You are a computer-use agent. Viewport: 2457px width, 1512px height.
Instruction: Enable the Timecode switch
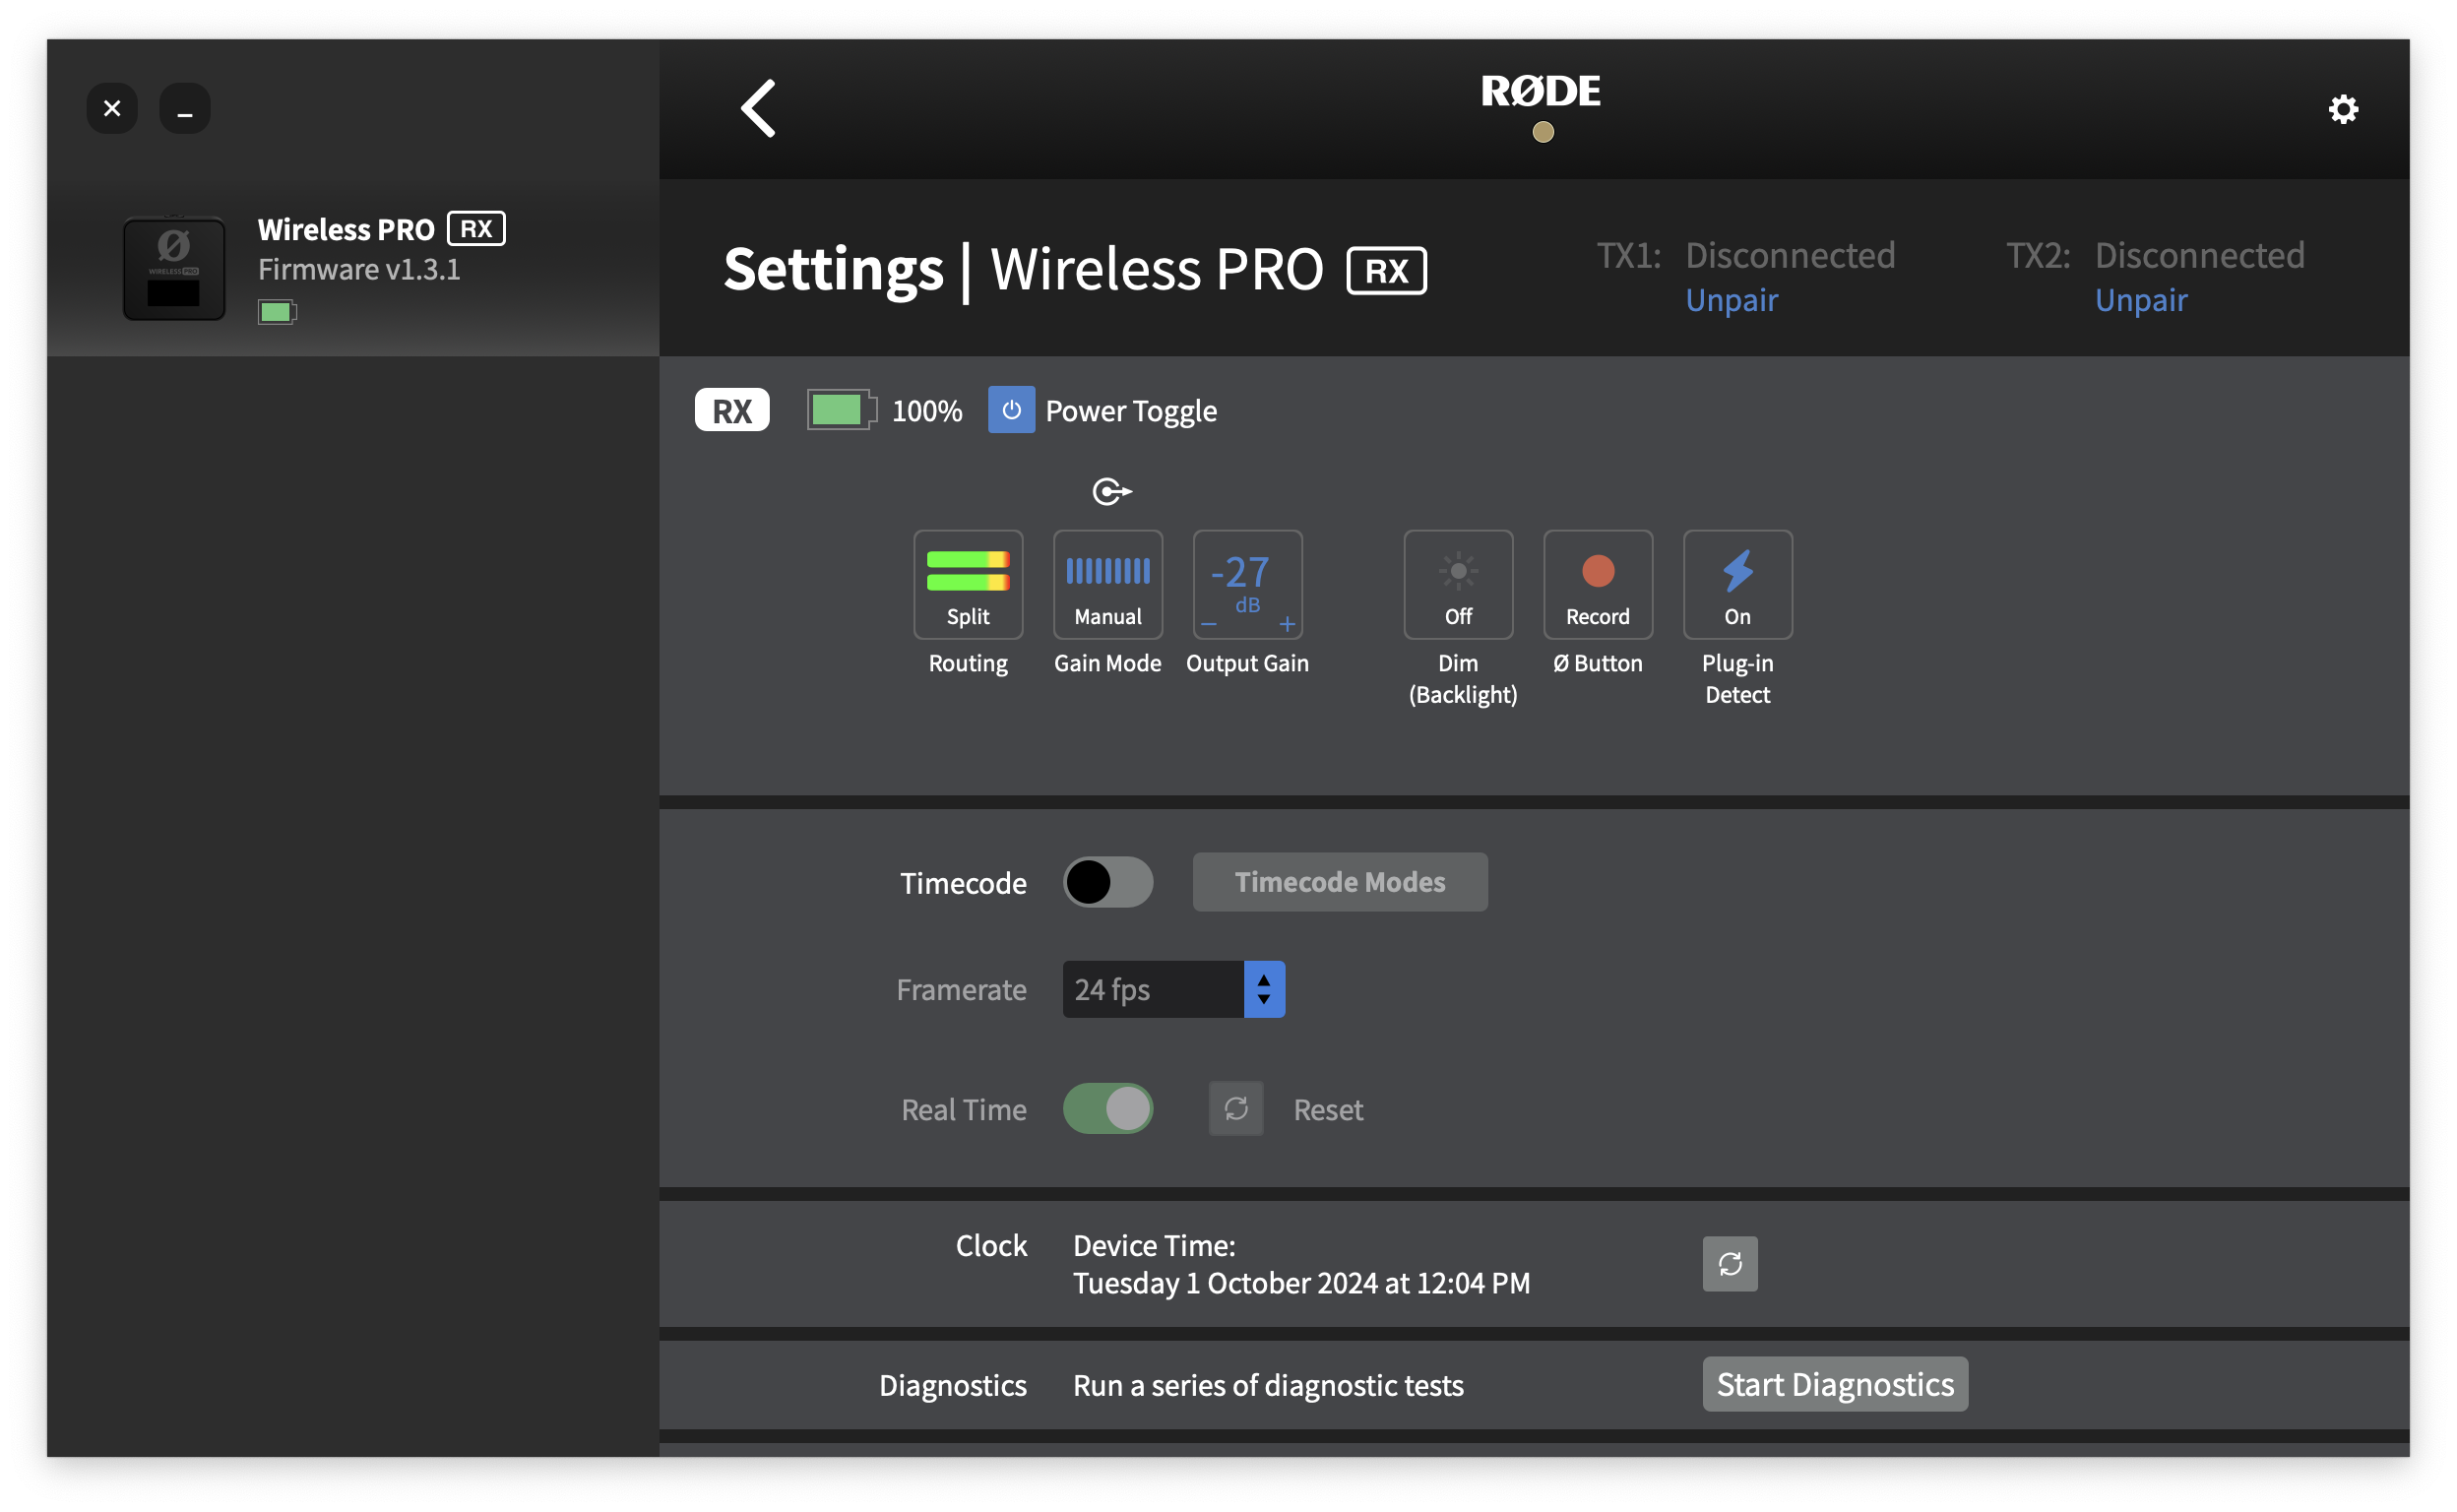pos(1107,882)
